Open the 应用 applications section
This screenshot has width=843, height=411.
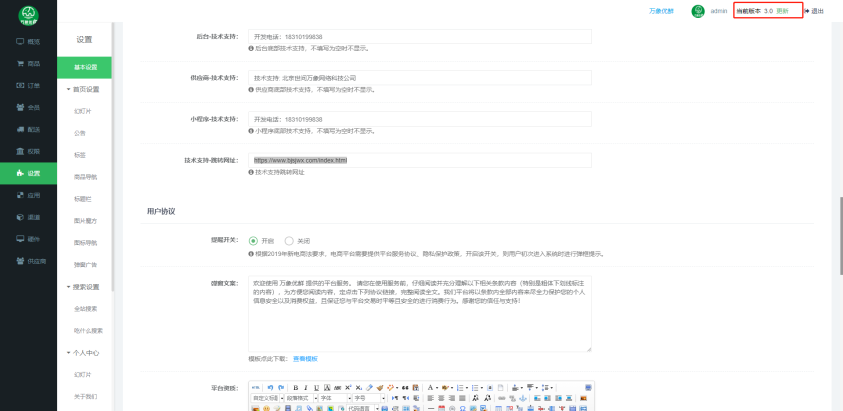point(28,195)
